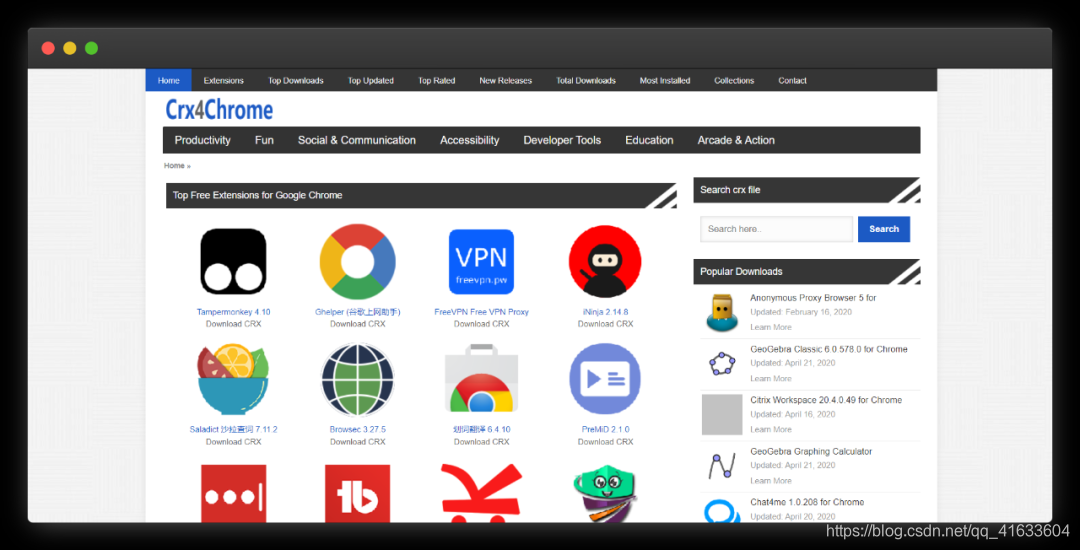
Task: Click Download CRX under Ghelper
Action: pyautogui.click(x=357, y=324)
